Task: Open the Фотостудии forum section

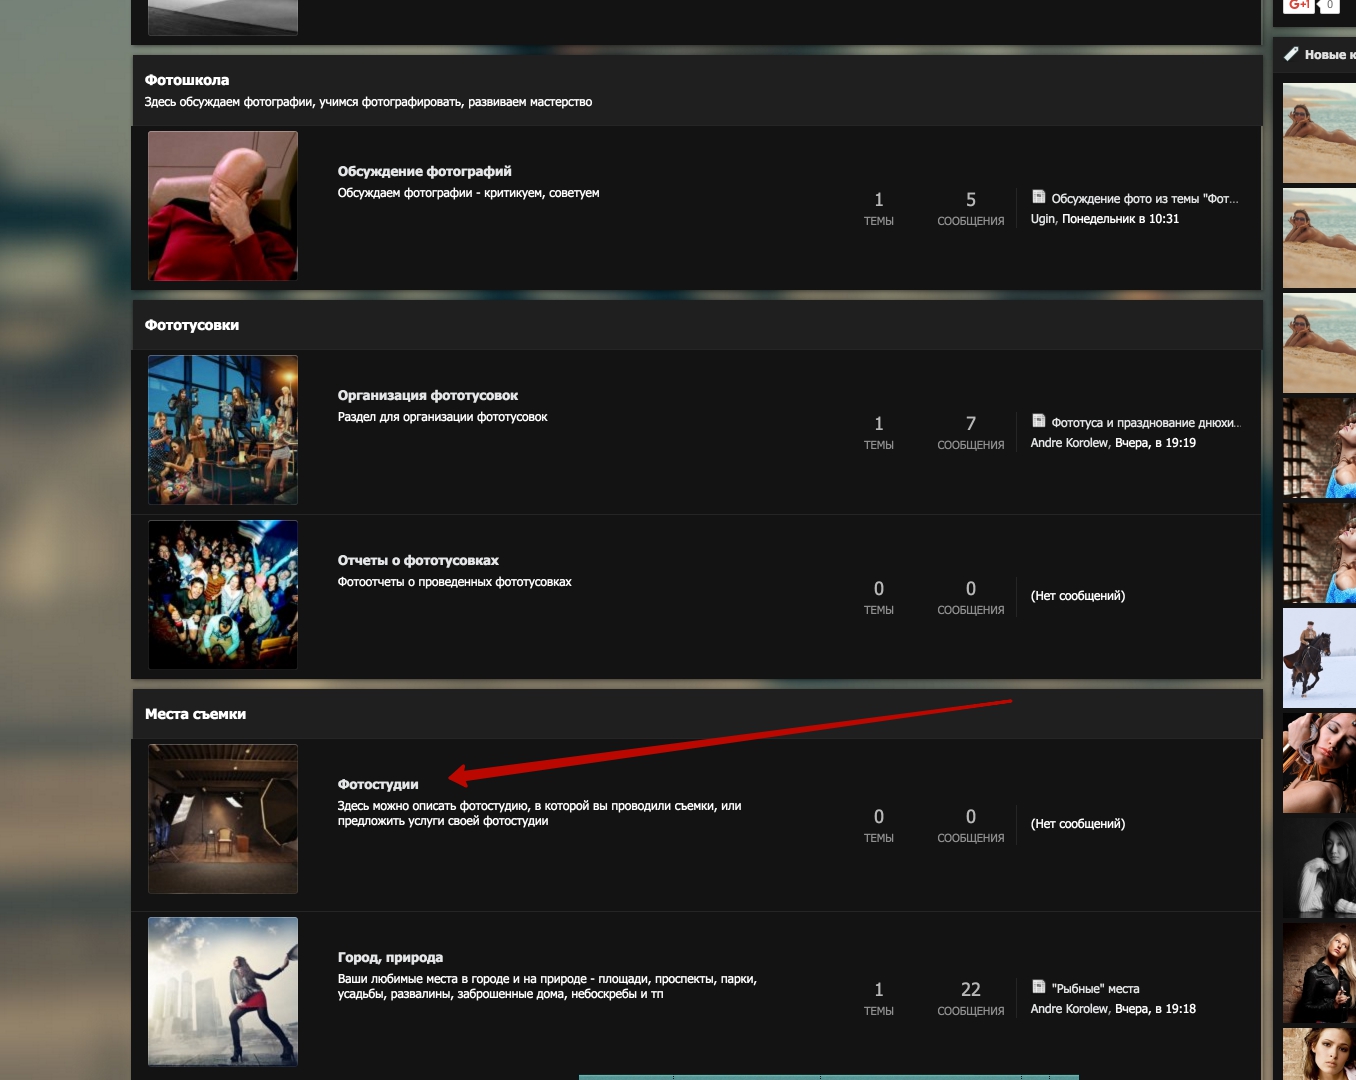Action: click(377, 784)
